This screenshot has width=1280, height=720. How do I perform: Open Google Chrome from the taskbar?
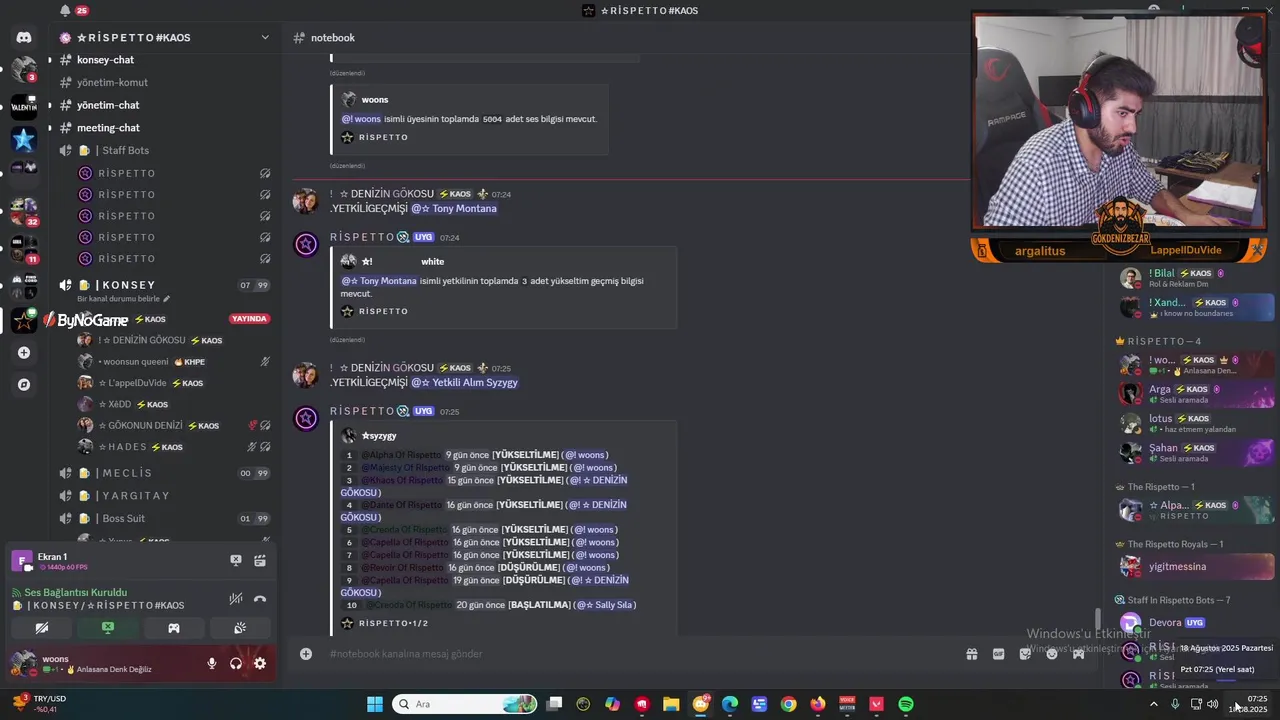point(789,704)
